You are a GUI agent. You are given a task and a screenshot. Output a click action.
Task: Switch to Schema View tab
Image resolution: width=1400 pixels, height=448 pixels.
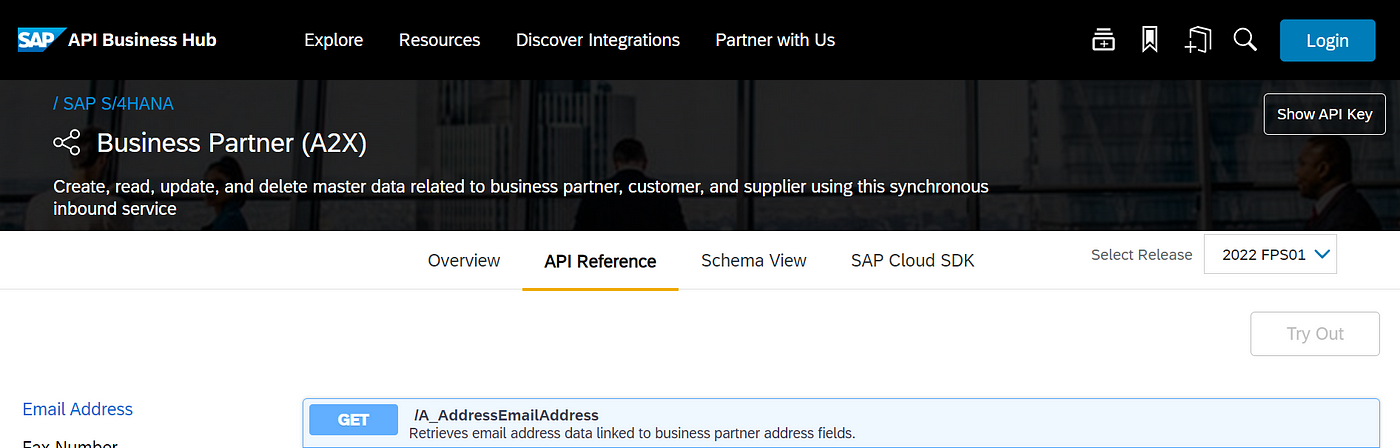[x=754, y=261]
